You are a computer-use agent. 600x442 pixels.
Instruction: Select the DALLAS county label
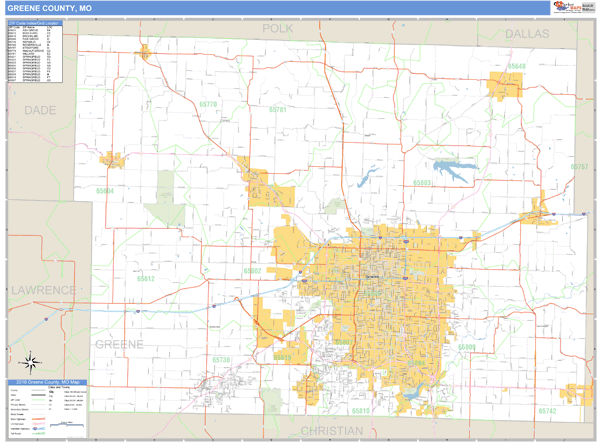527,33
